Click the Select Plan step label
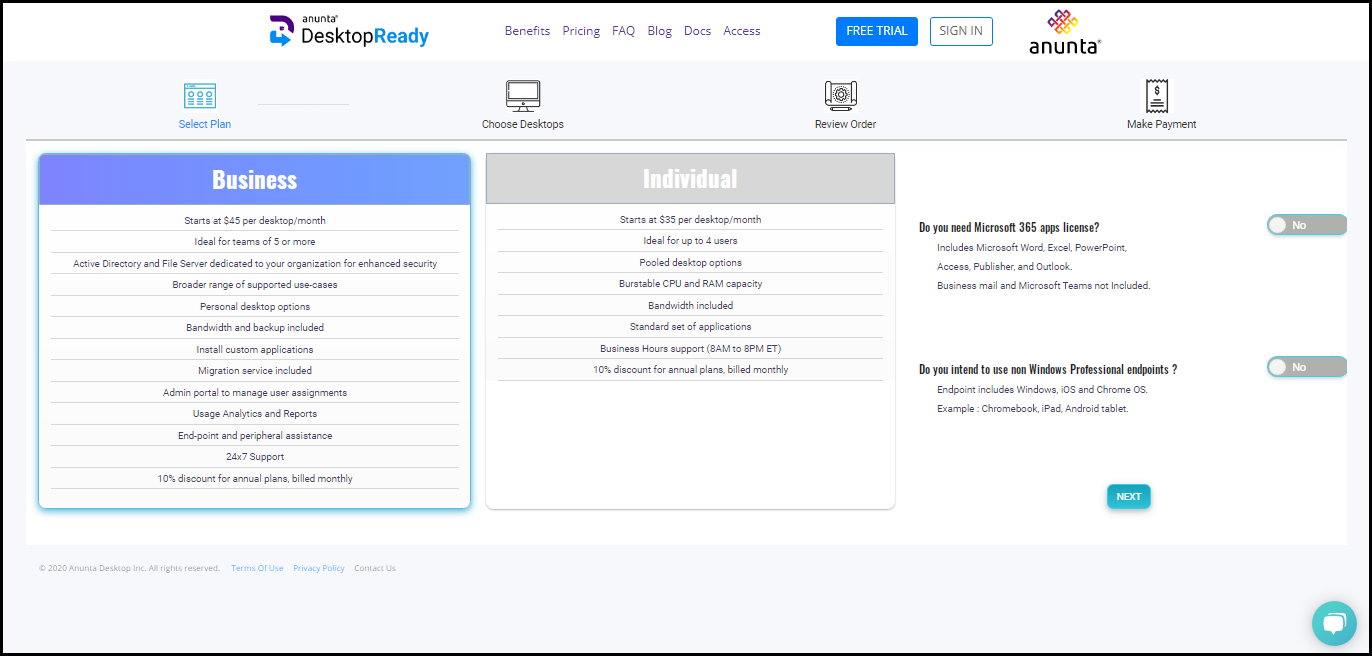 coord(205,124)
